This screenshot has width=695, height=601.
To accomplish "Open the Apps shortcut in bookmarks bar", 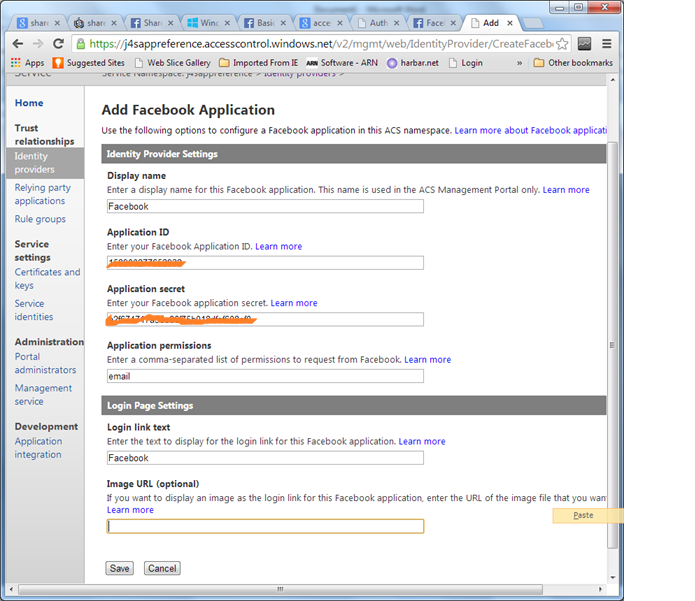I will [x=27, y=63].
